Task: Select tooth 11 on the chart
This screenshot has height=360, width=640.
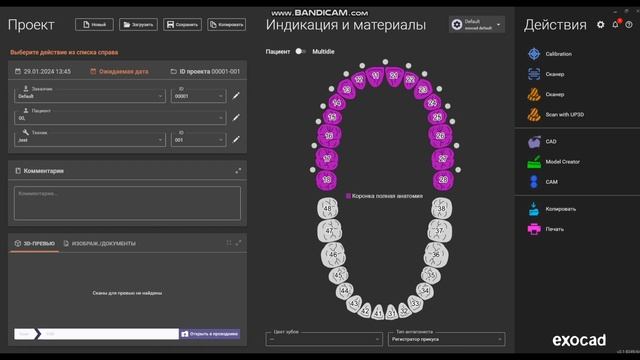Action: click(375, 76)
